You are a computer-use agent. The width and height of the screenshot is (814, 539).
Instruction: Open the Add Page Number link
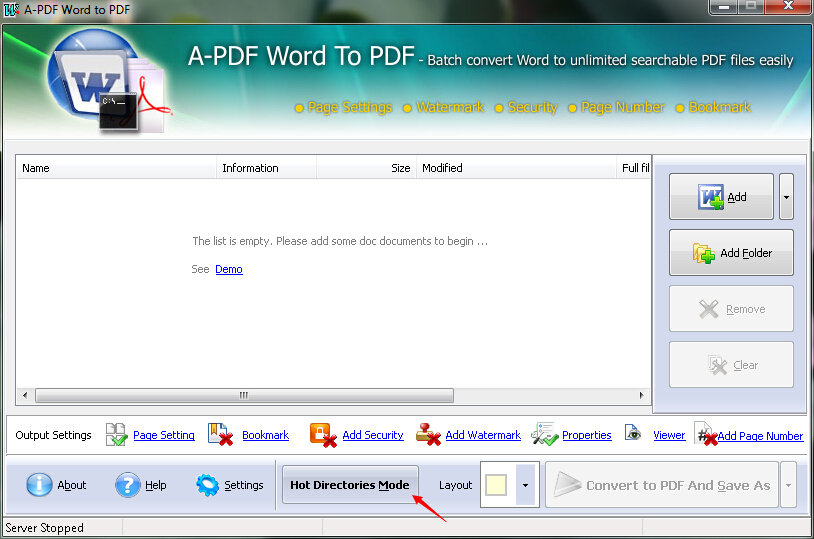(x=761, y=436)
